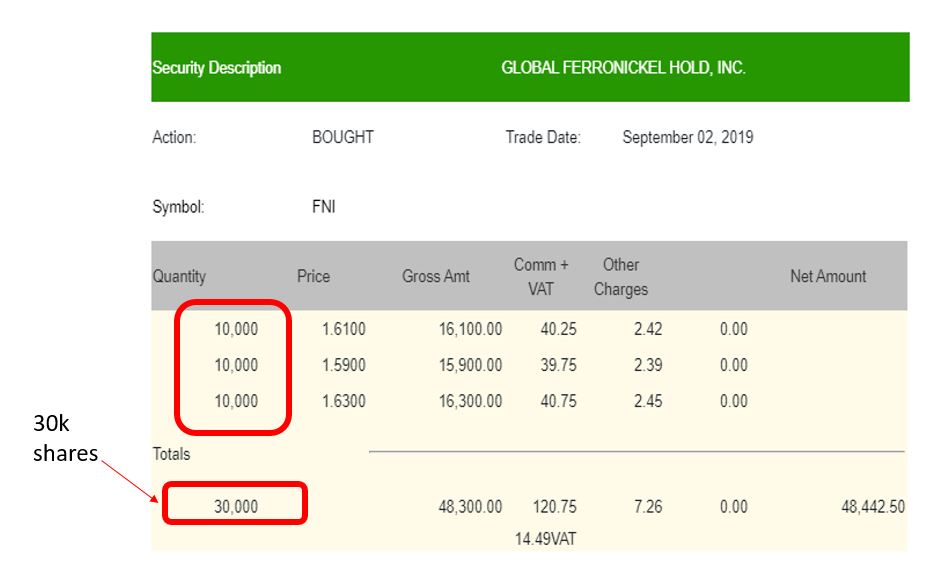Click the 48,300.00 gross total
This screenshot has width=932, height=576.
coord(470,507)
